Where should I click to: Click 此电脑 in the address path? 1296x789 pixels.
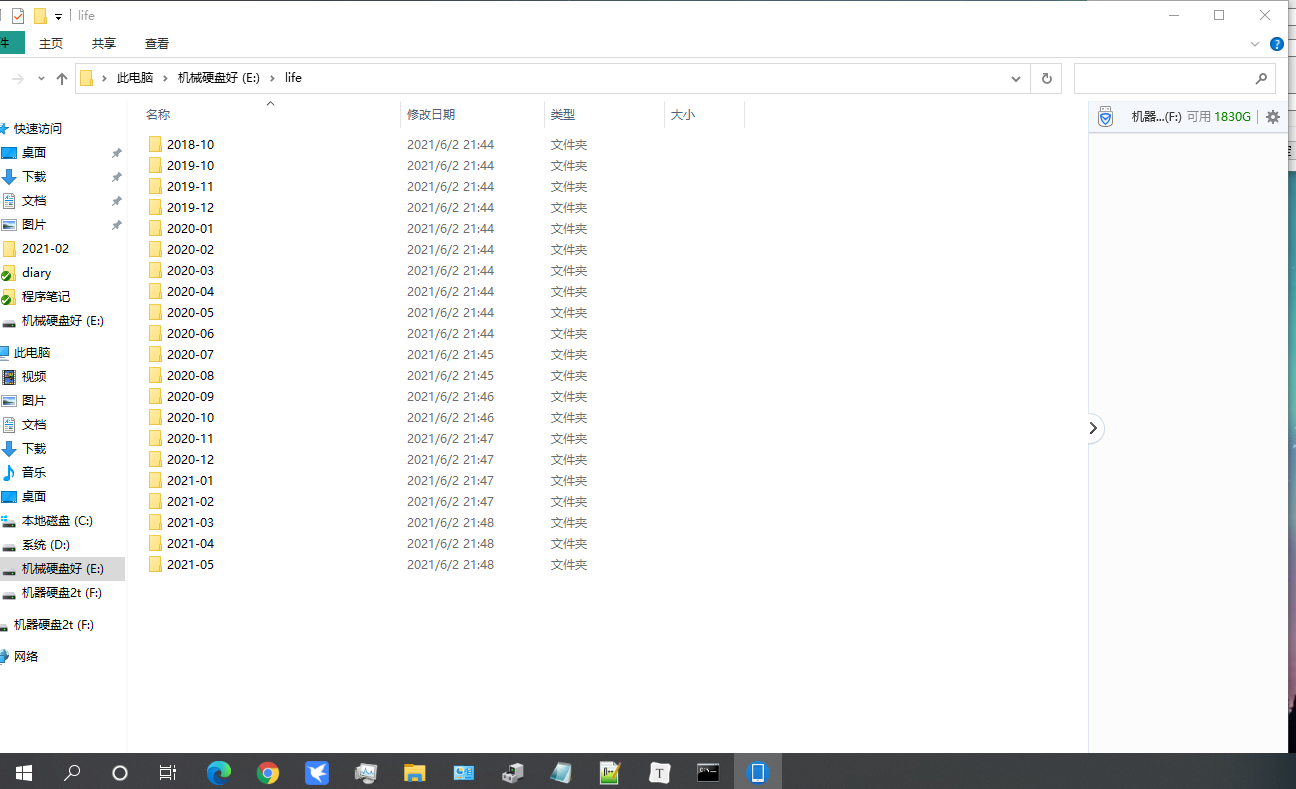[x=135, y=78]
